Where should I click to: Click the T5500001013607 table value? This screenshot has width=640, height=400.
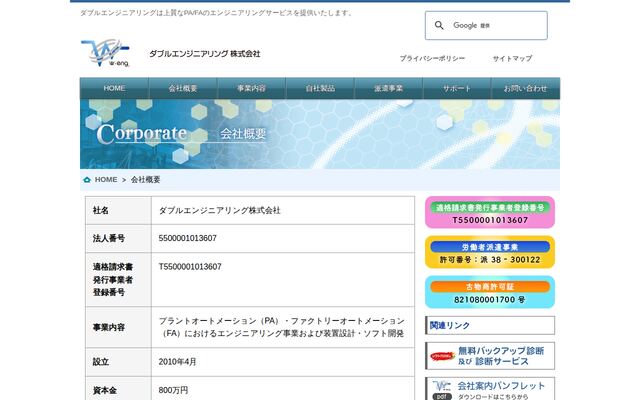[190, 267]
